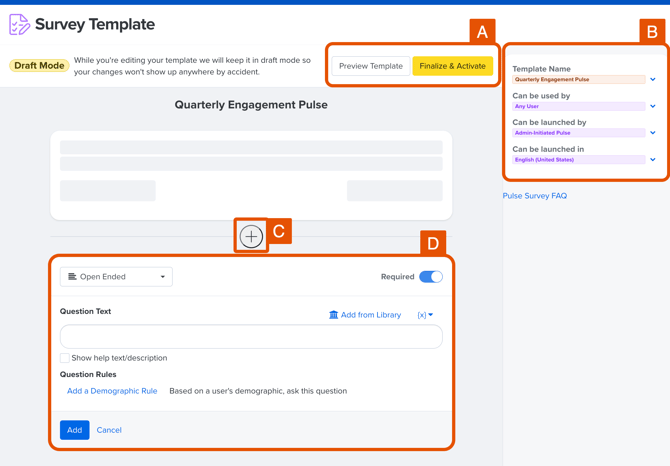Click the Template Name label
670x466 pixels.
pyautogui.click(x=541, y=69)
